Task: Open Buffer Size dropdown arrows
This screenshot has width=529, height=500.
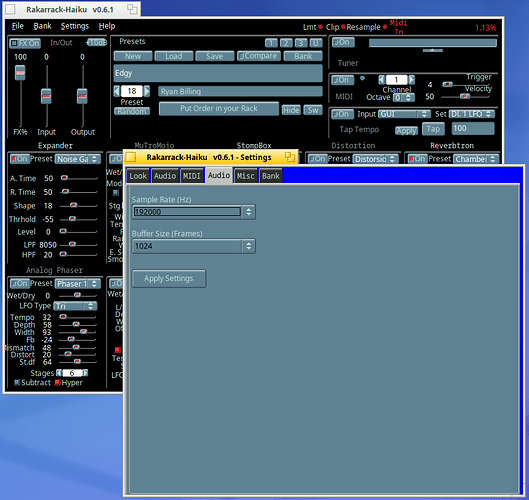Action: point(249,246)
